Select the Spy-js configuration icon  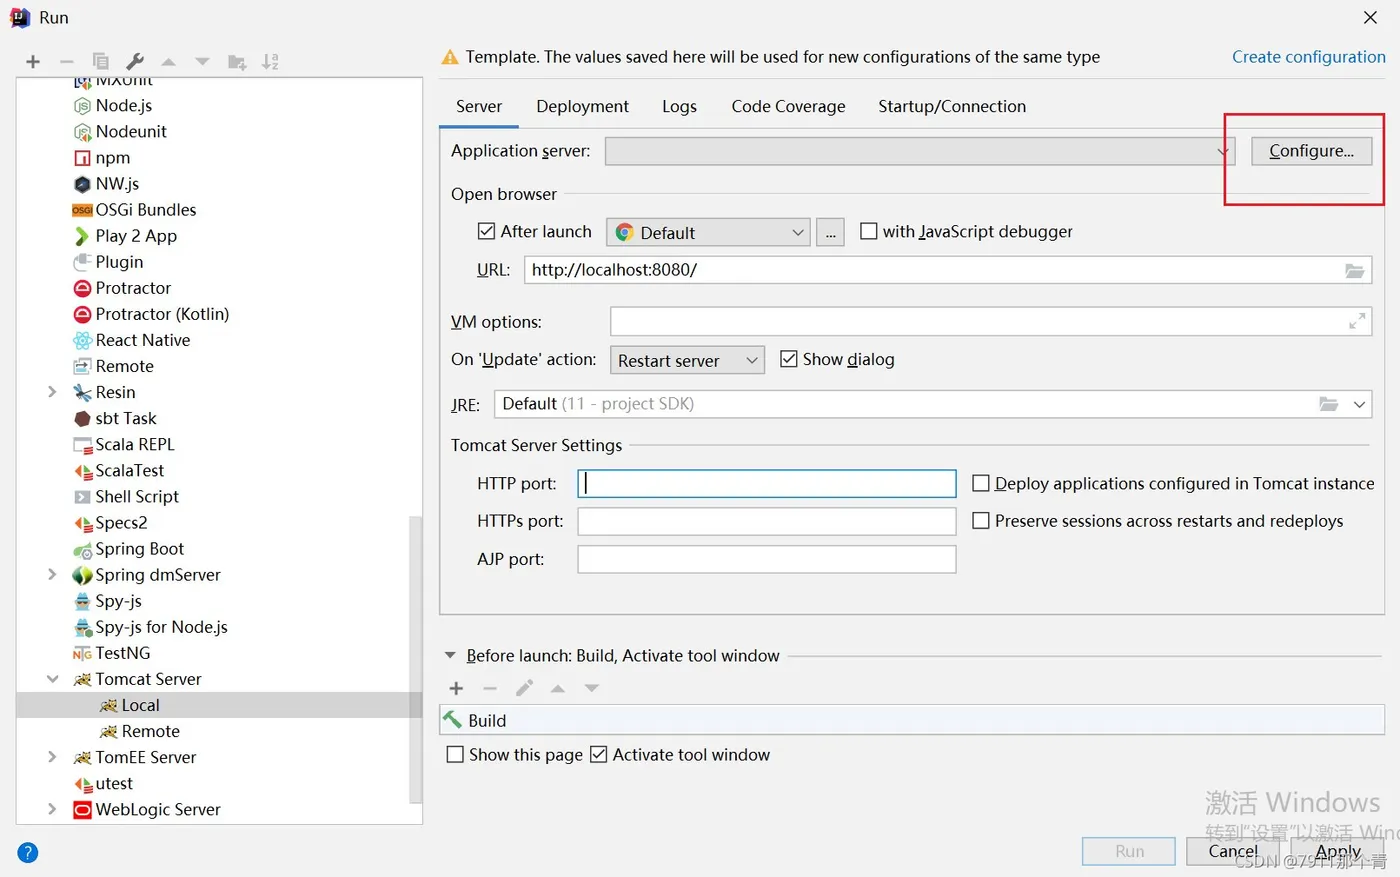[82, 601]
